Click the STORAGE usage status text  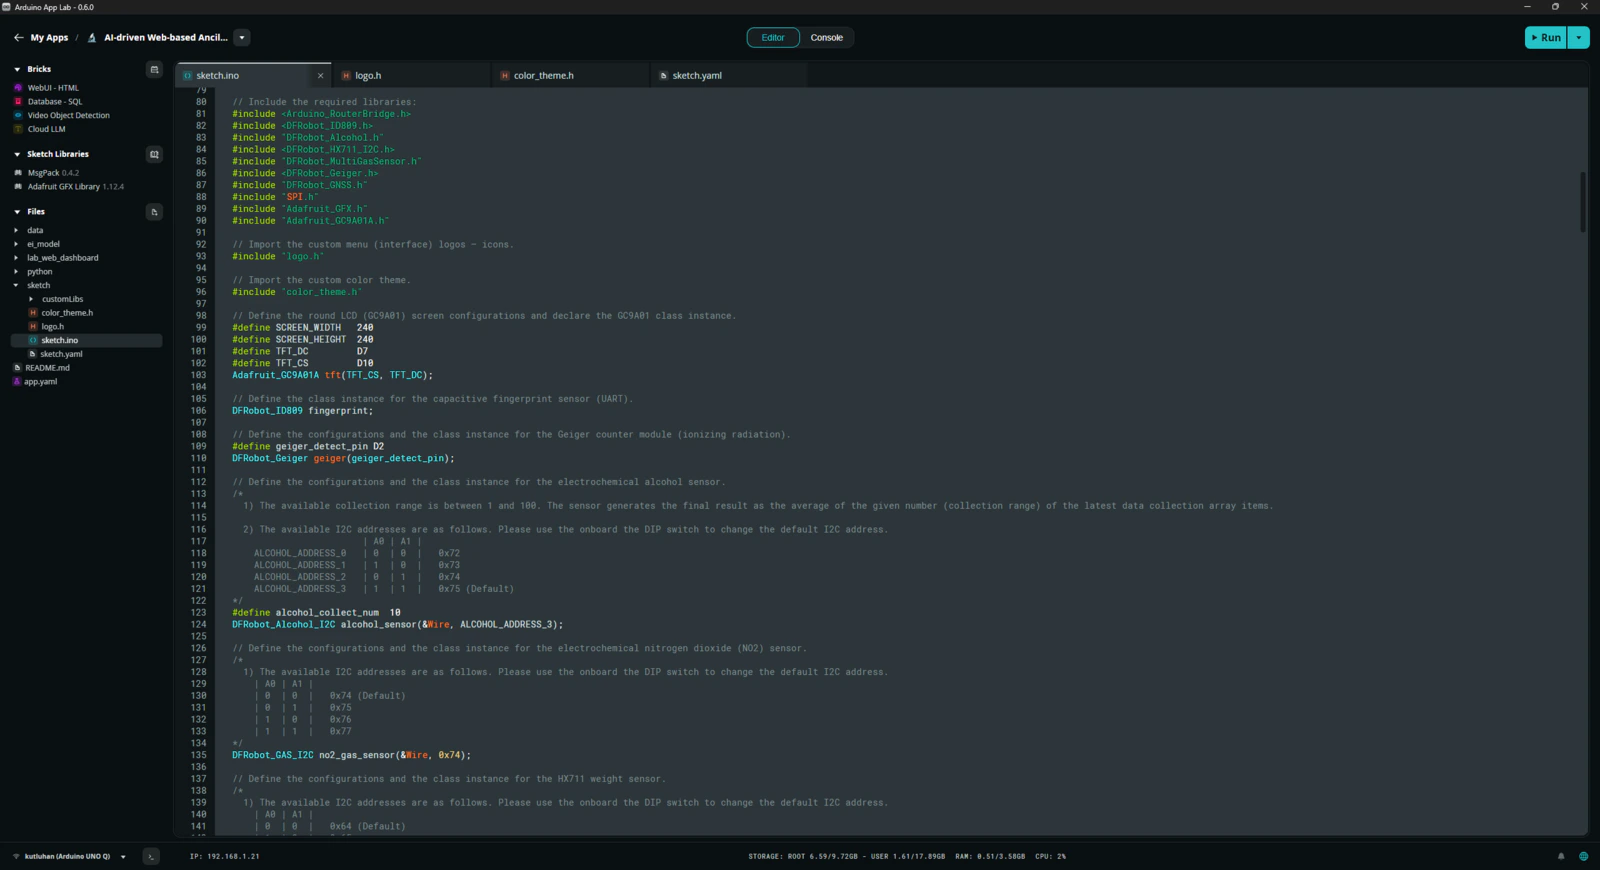pos(846,857)
